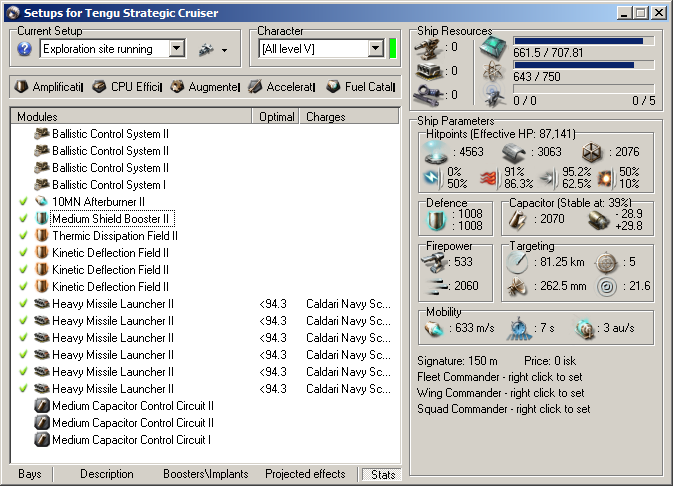
Task: Click the max velocity icon in Mobility
Action: tap(434, 329)
